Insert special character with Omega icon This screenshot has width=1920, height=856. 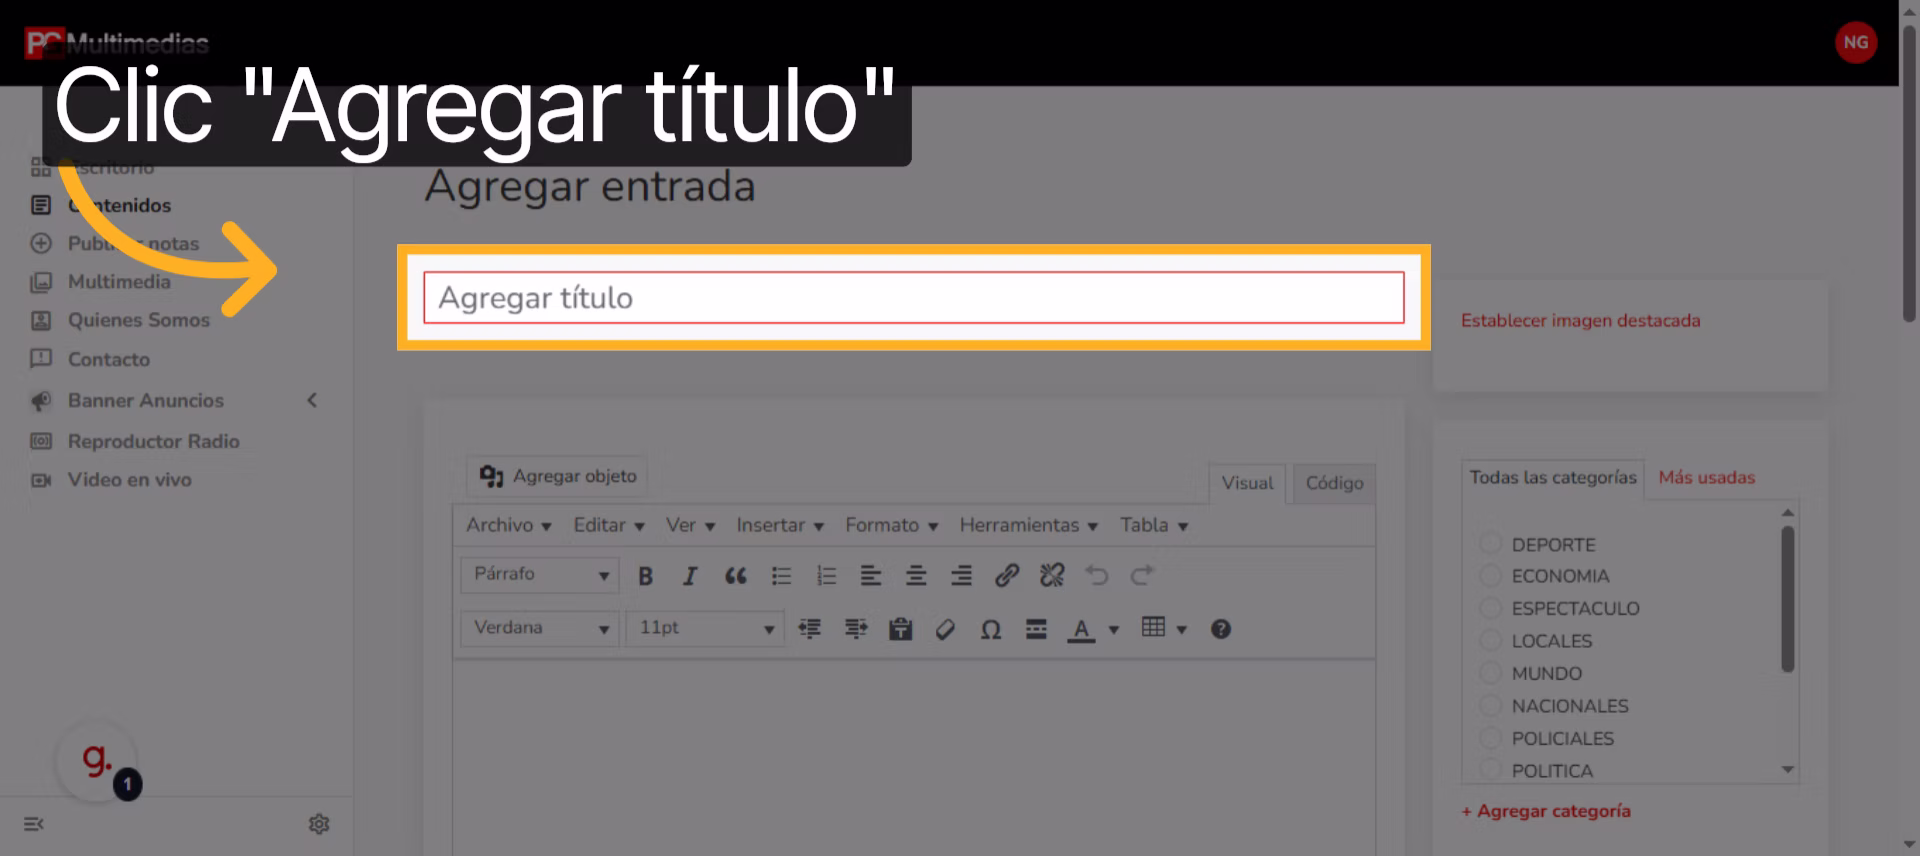pos(990,629)
